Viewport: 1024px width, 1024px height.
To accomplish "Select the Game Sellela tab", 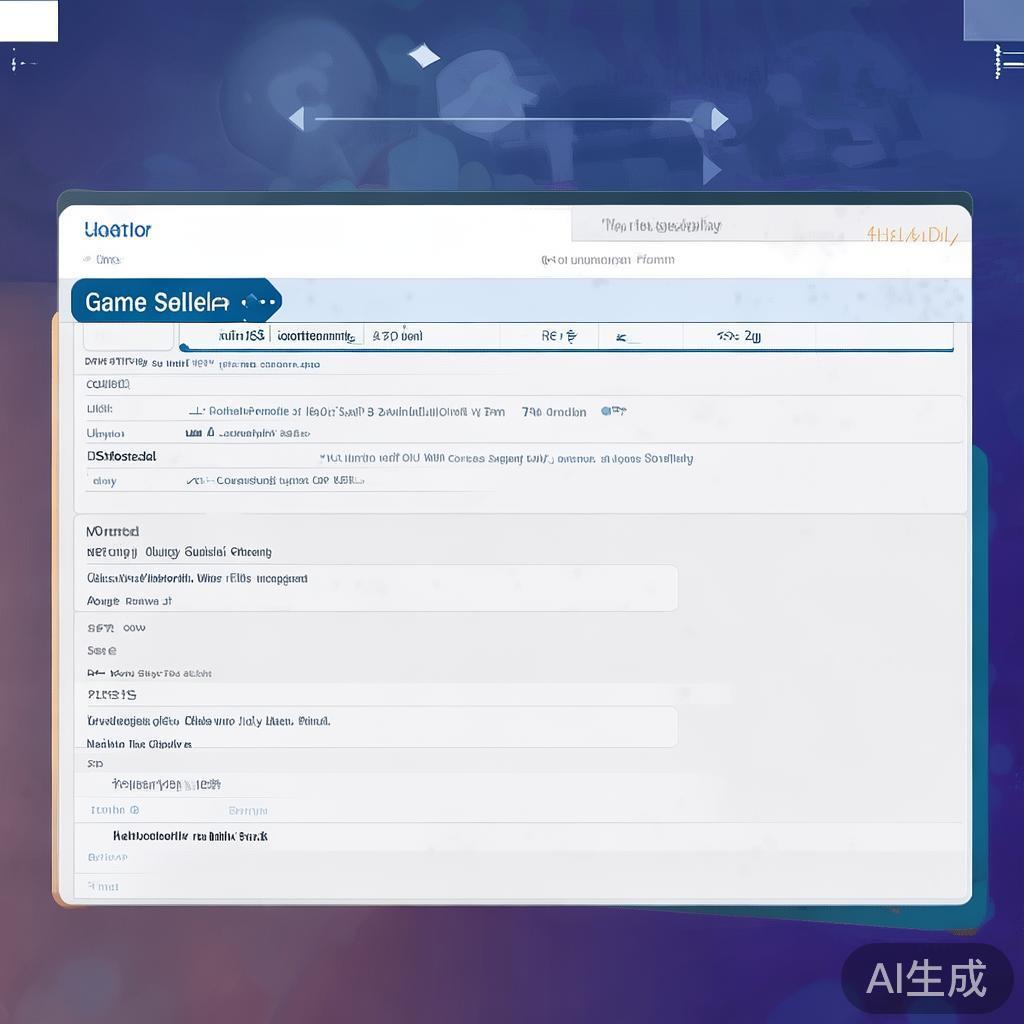I will (157, 302).
